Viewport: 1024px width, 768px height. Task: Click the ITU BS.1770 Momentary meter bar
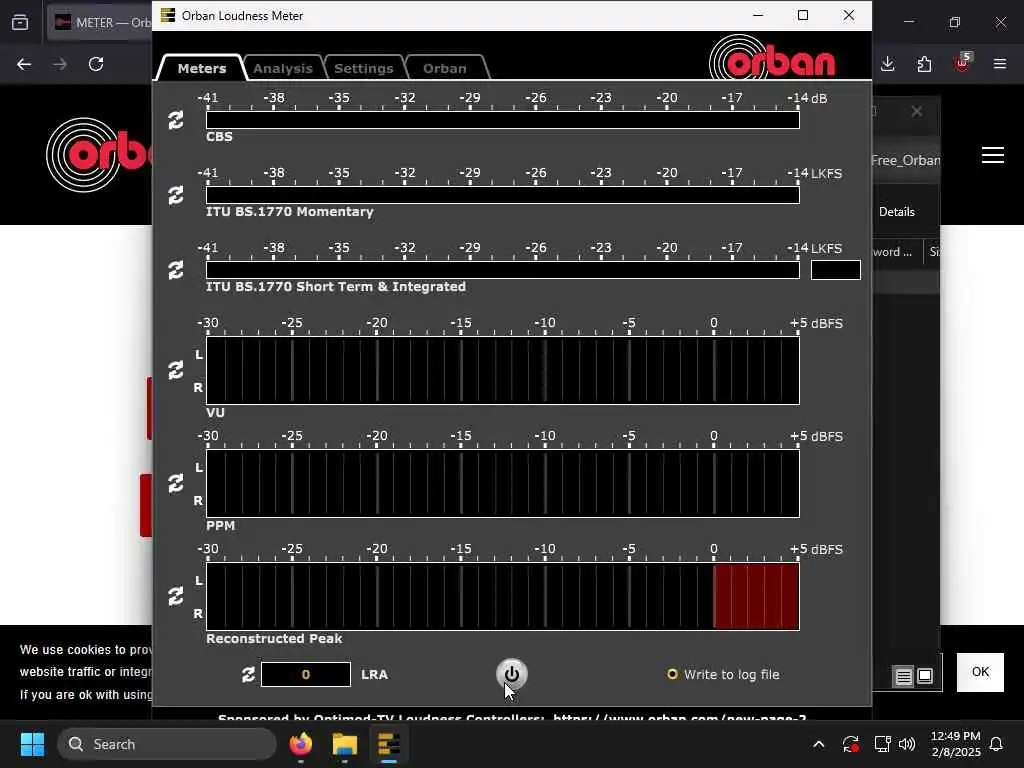tap(503, 195)
